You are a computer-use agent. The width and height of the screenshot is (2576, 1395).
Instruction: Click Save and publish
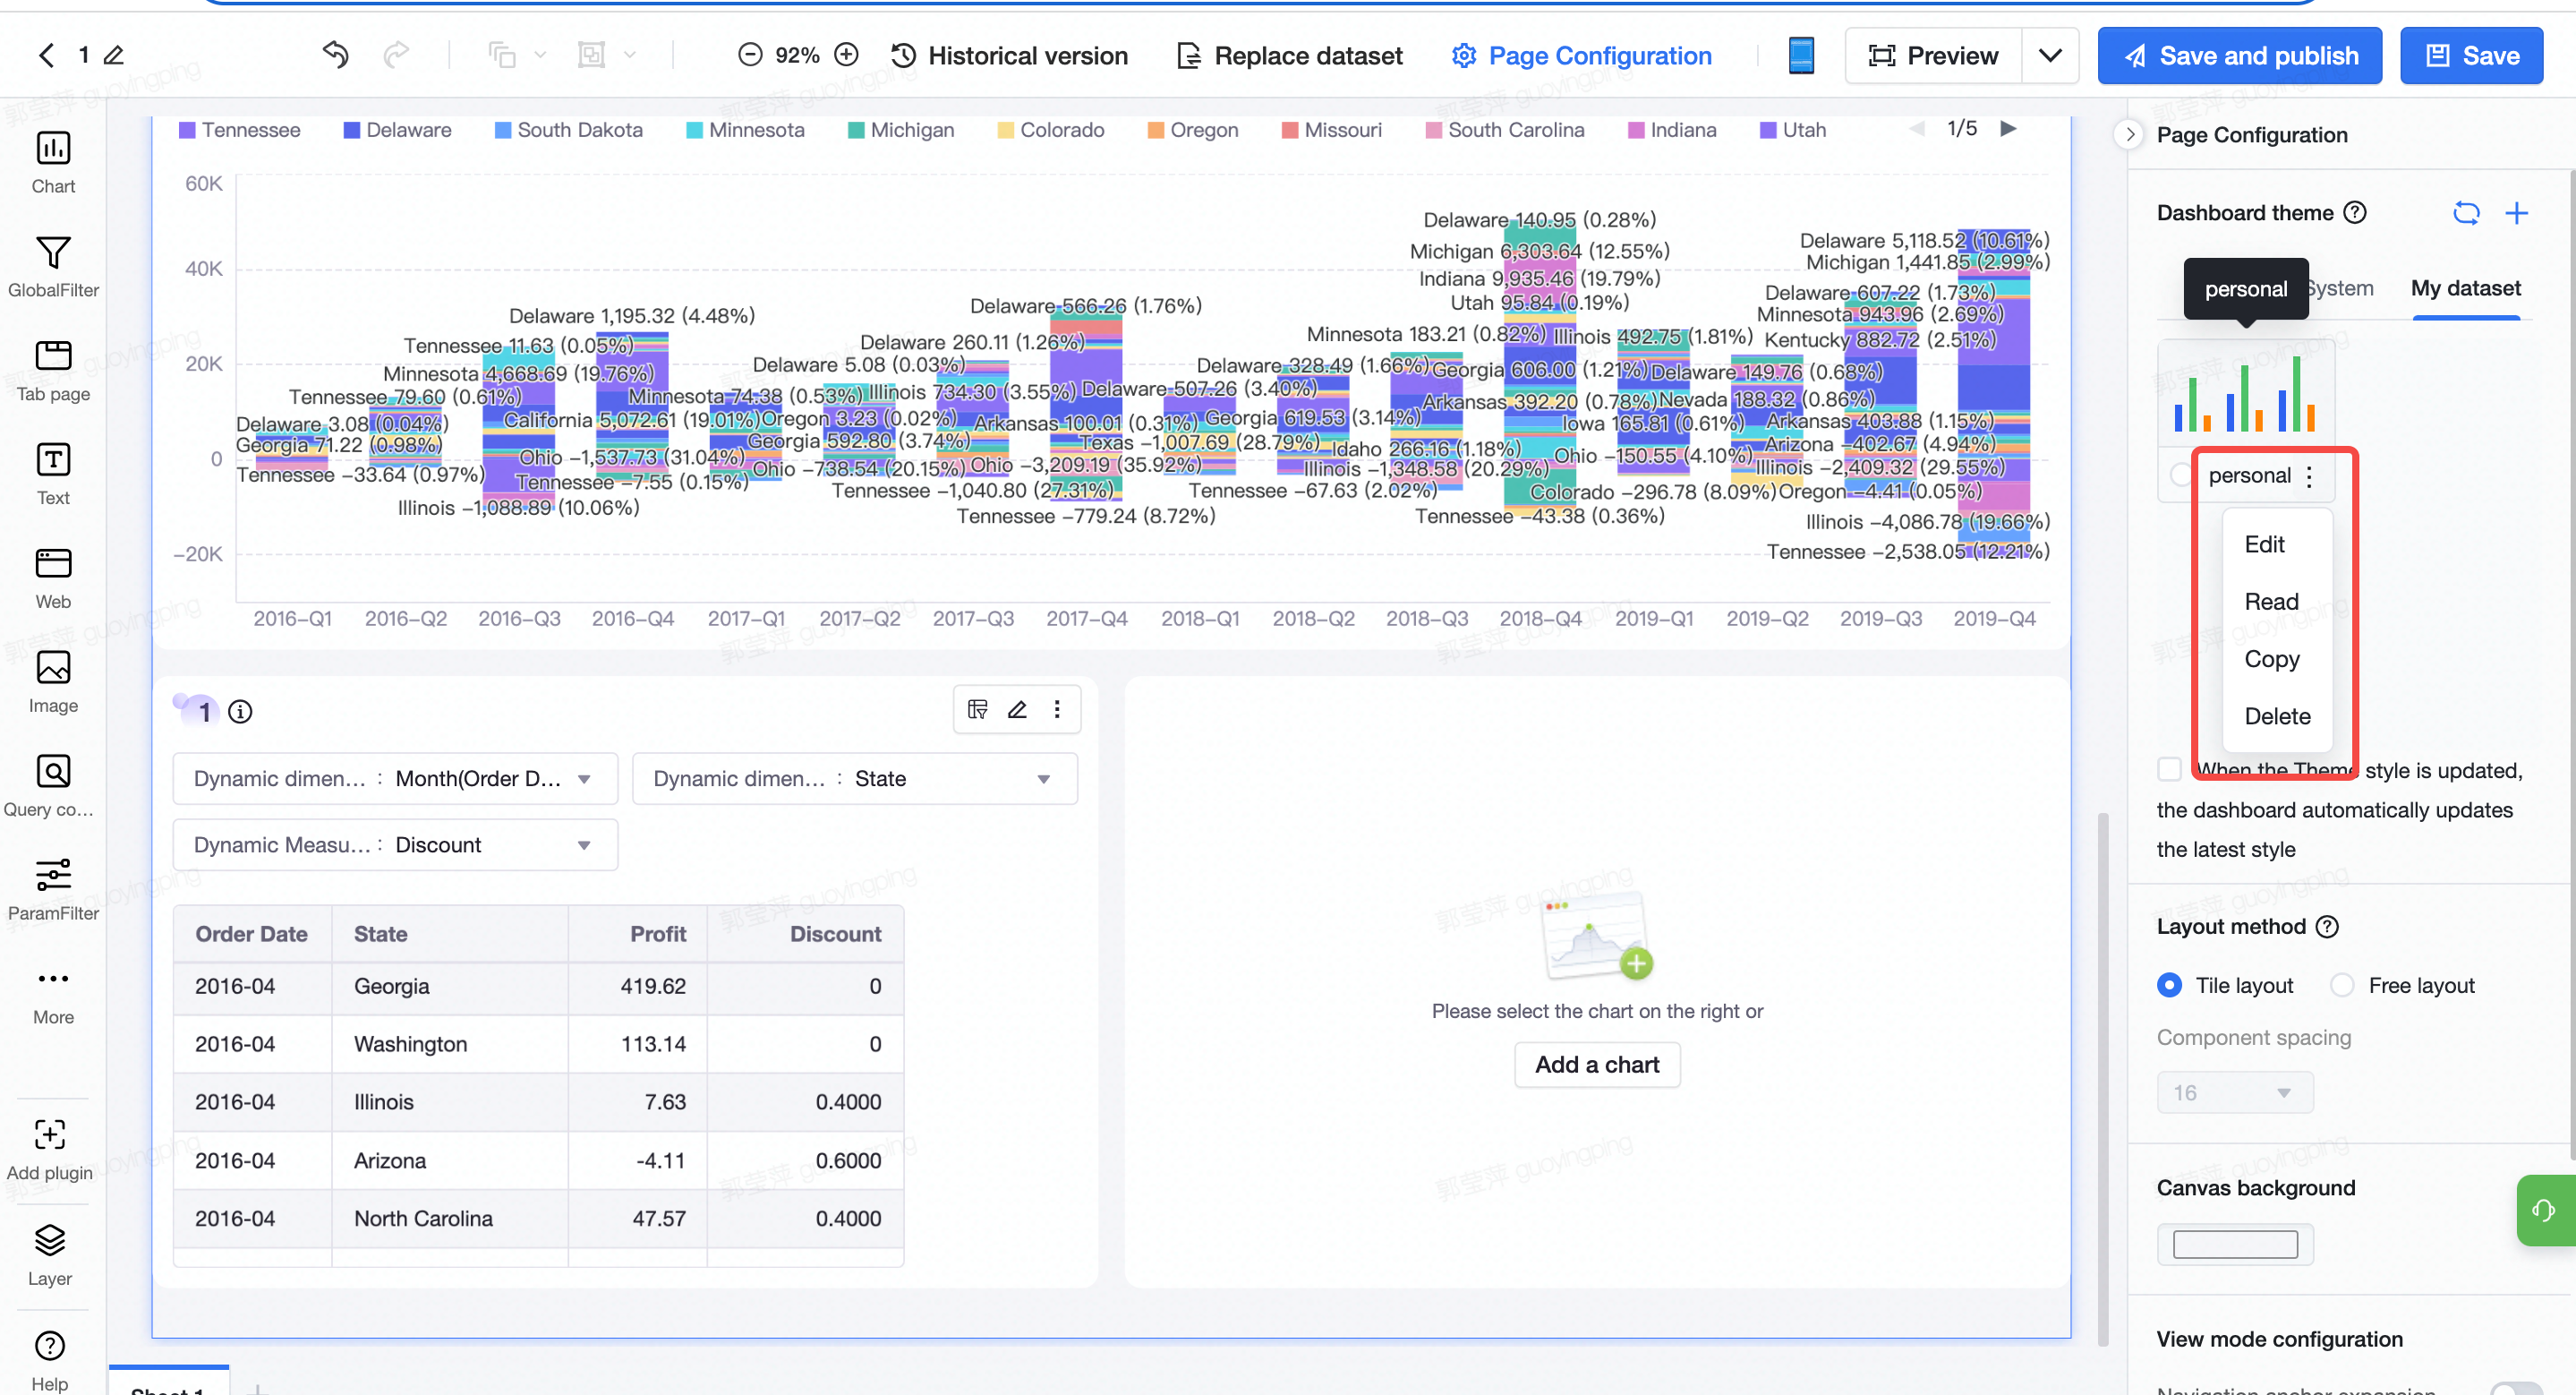pyautogui.click(x=2239, y=55)
